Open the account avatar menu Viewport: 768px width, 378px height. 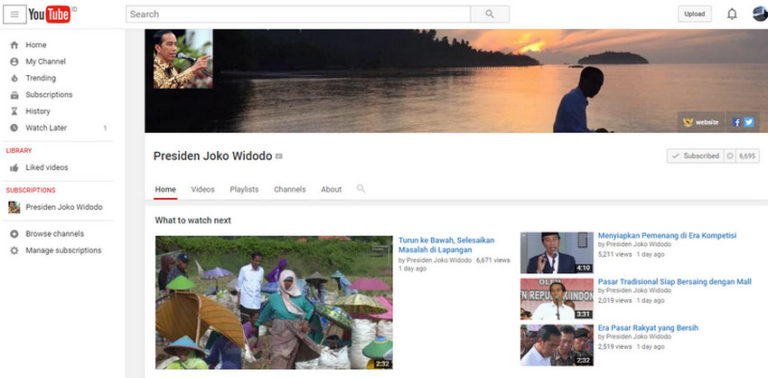(x=760, y=14)
